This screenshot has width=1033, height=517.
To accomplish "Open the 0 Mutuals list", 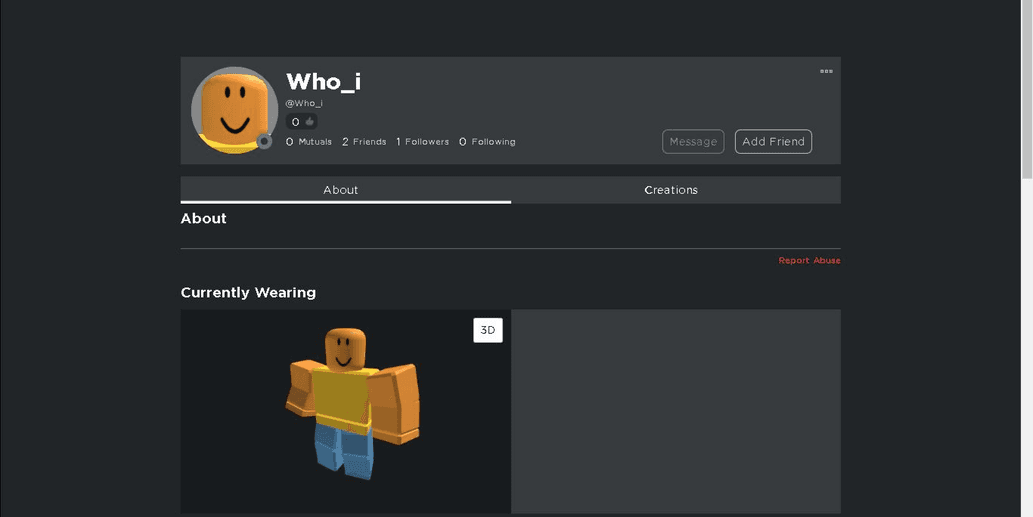I will tap(308, 142).
